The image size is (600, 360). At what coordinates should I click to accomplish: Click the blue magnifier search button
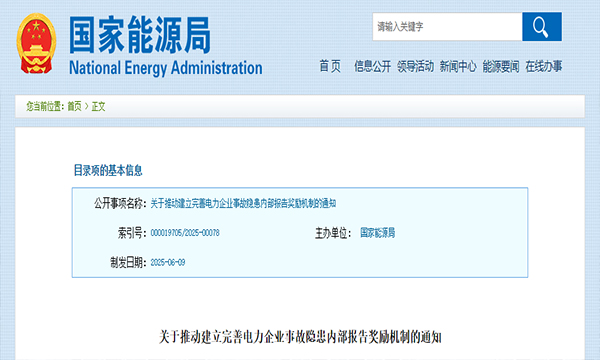coord(542,26)
